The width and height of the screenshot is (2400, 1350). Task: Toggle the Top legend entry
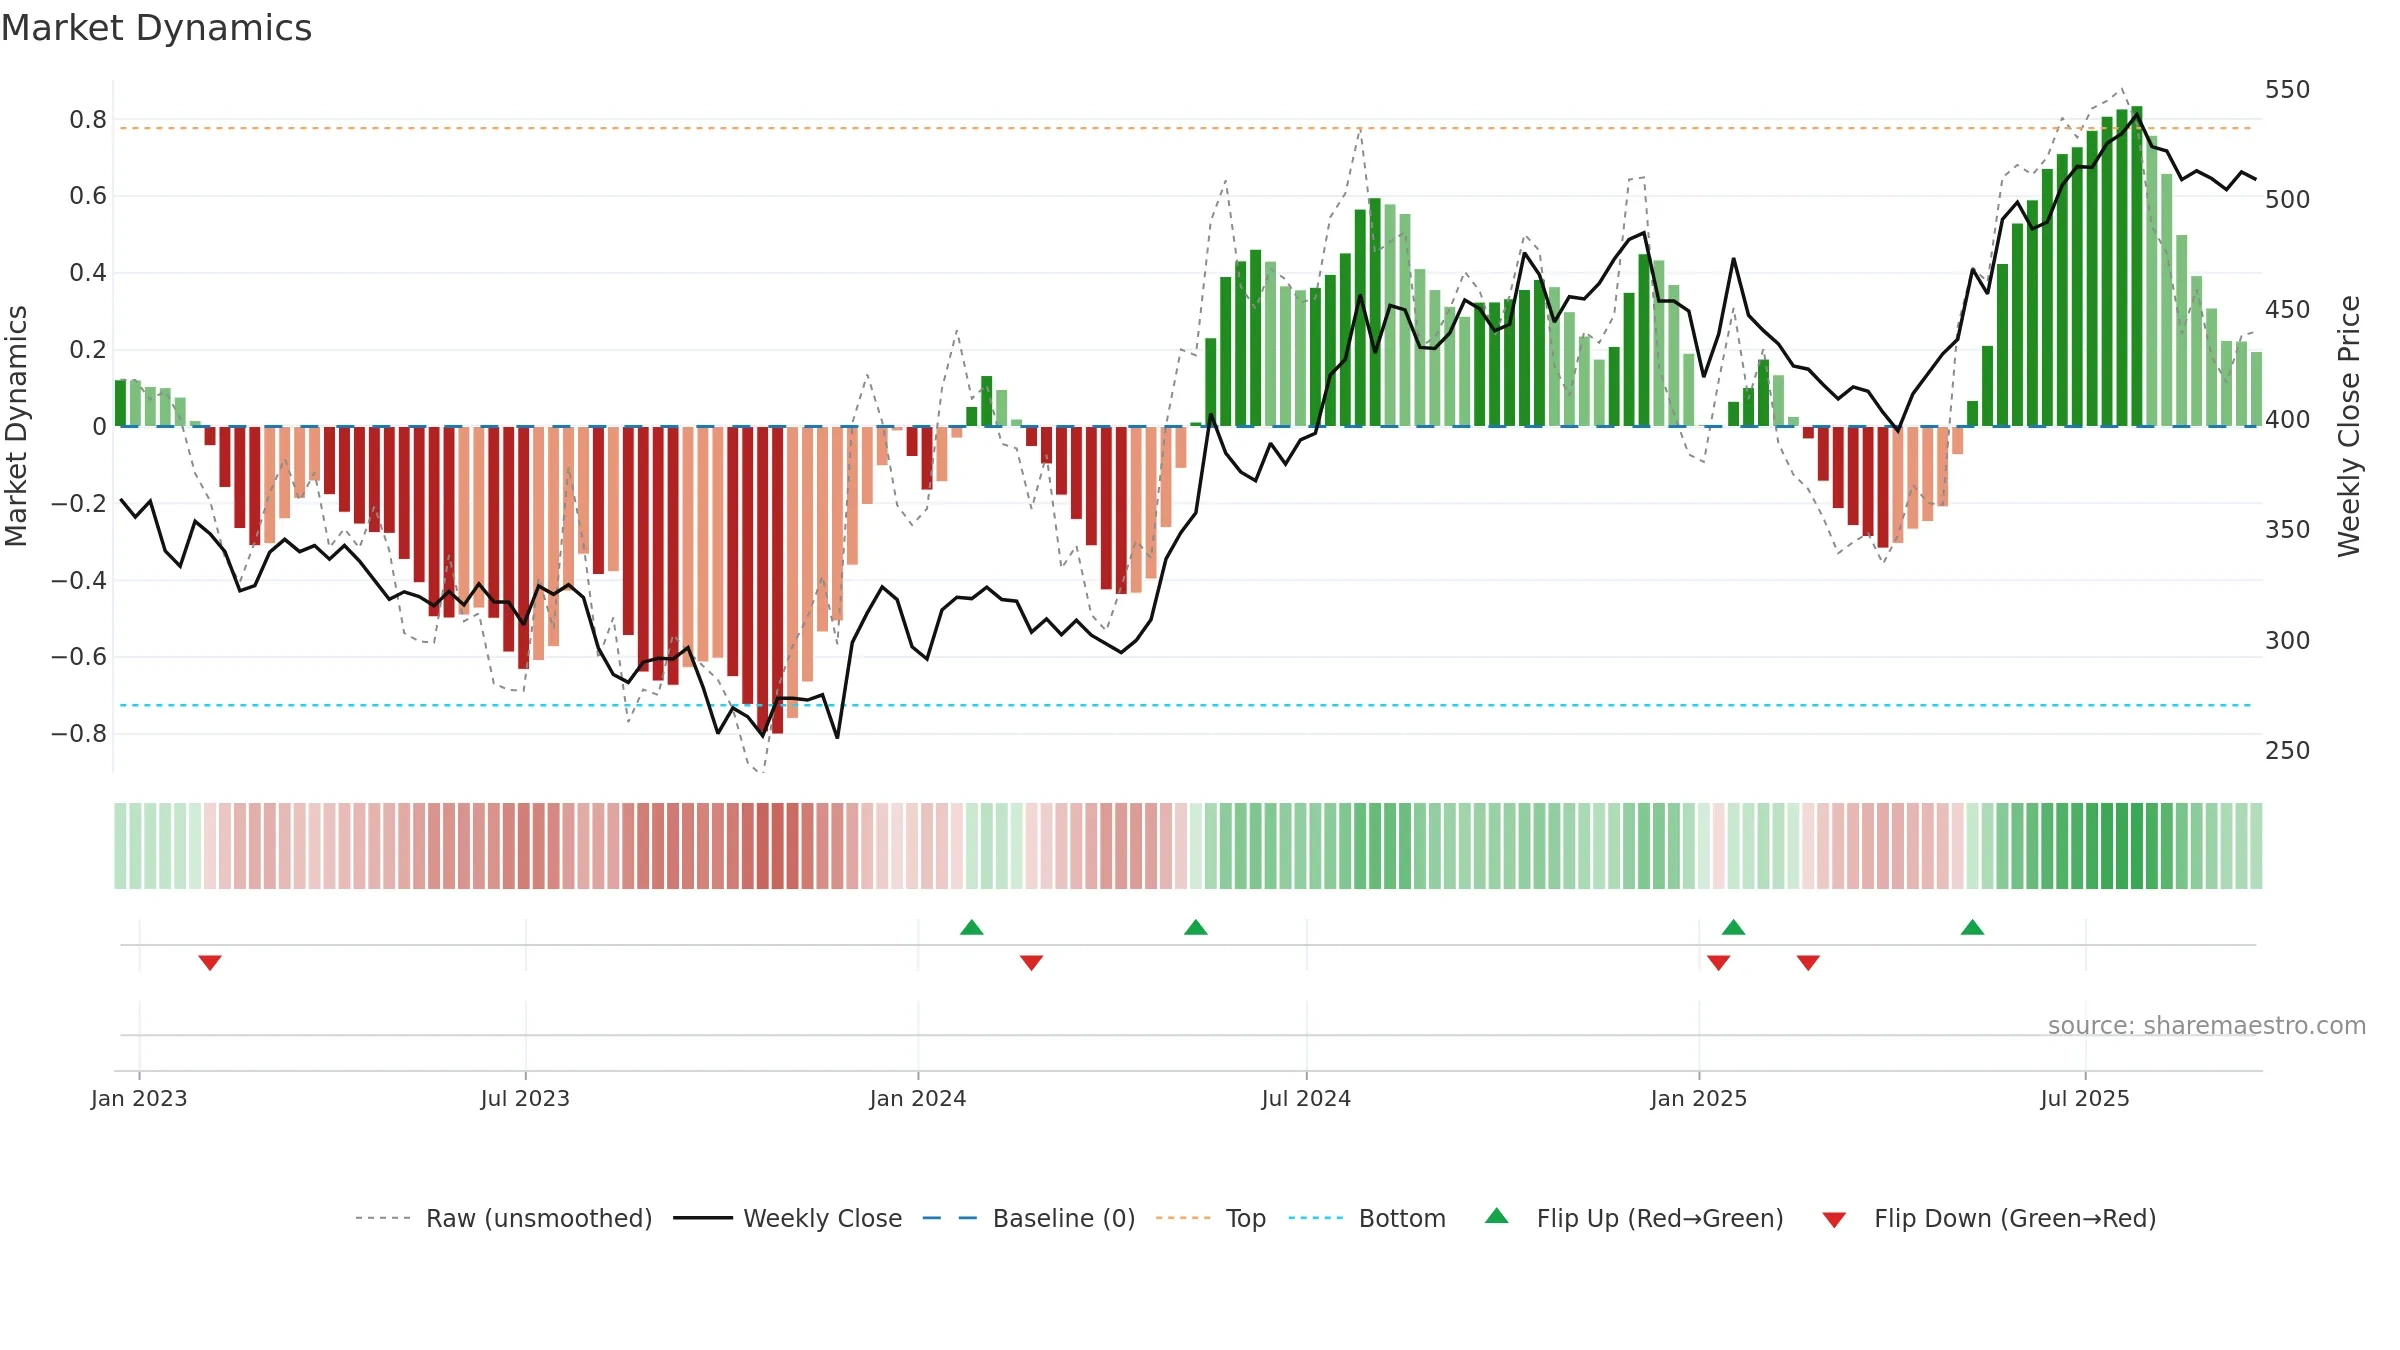coord(1246,1219)
